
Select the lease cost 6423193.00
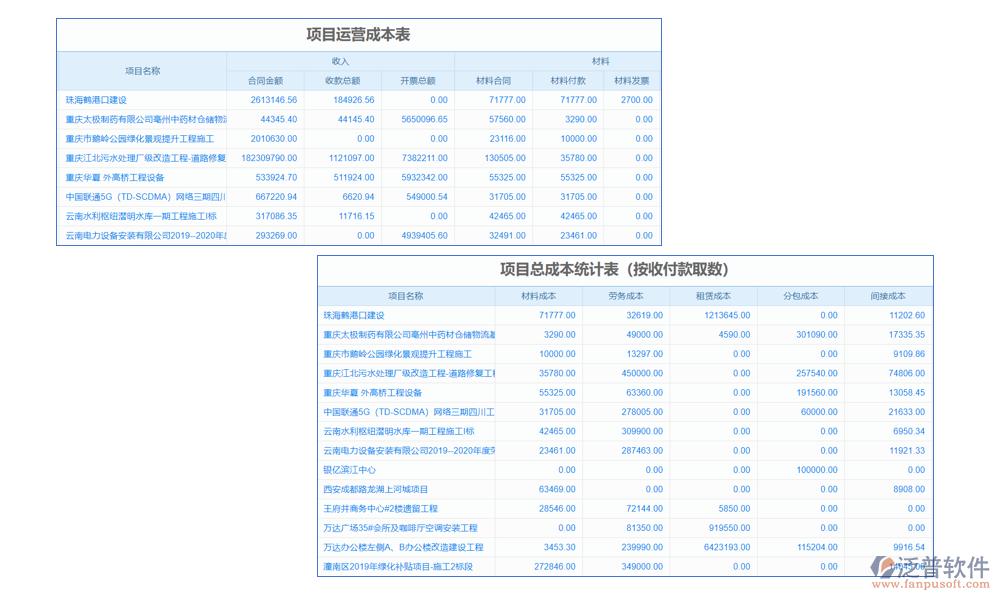pyautogui.click(x=727, y=547)
